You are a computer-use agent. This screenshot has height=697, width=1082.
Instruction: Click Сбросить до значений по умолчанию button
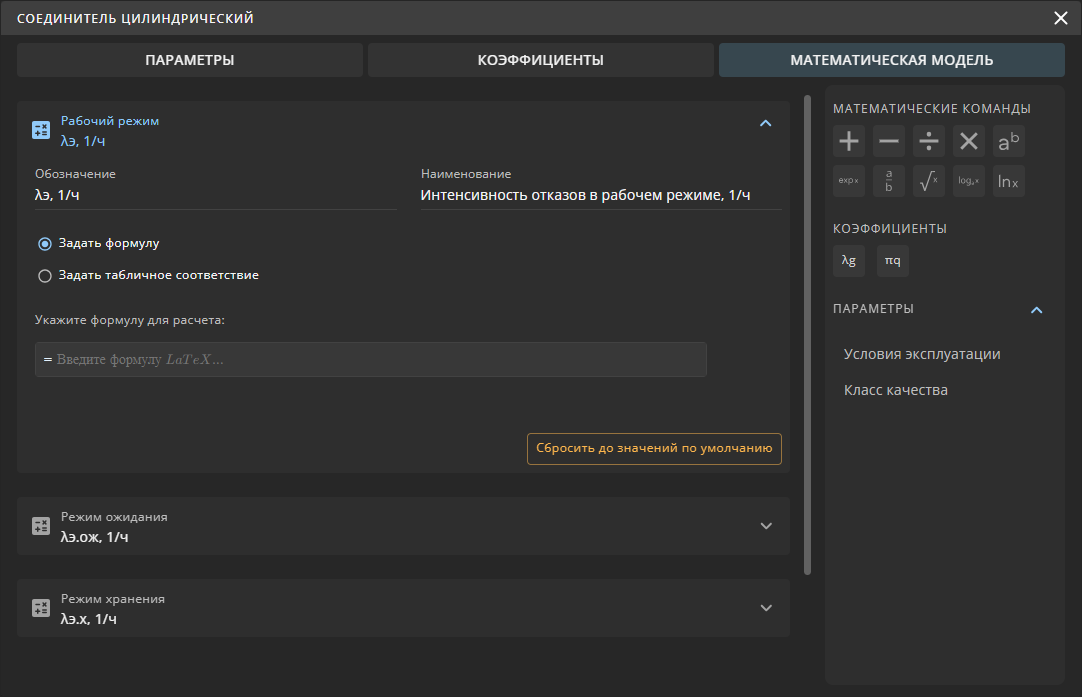(654, 449)
